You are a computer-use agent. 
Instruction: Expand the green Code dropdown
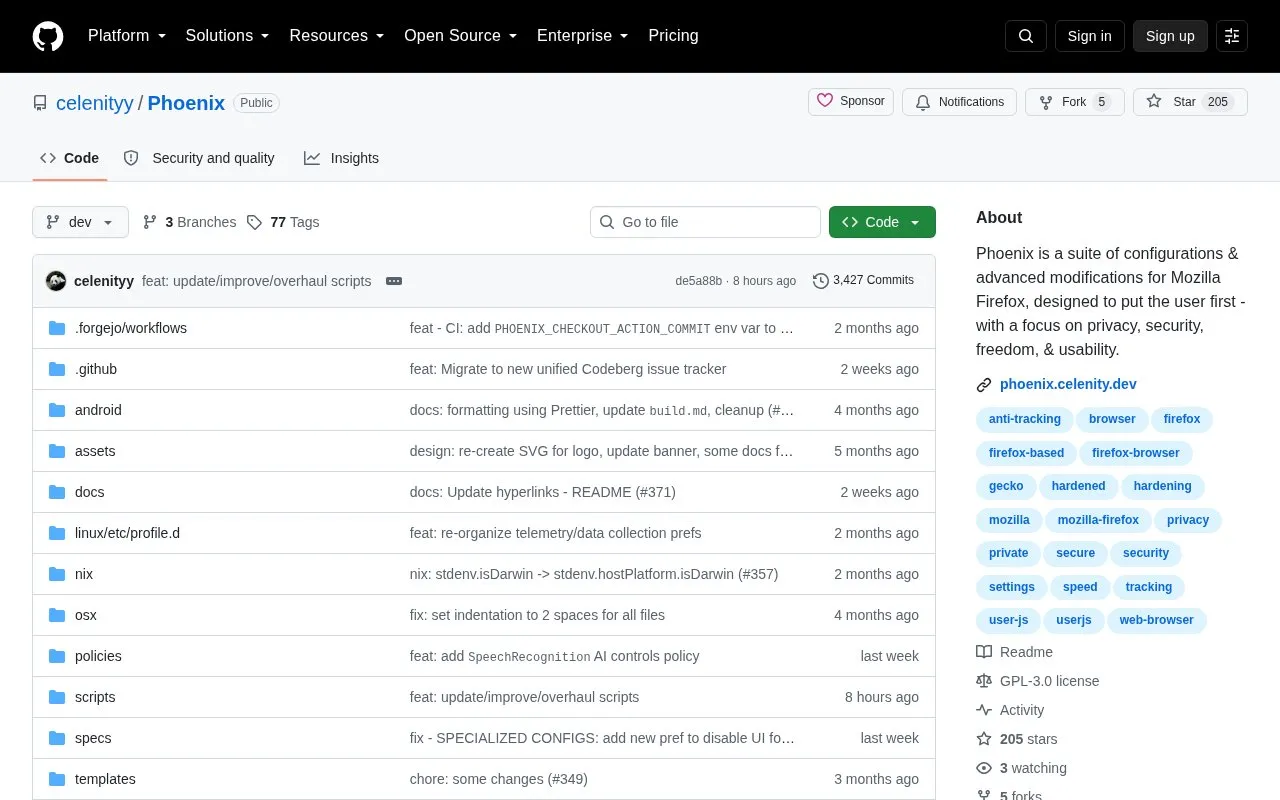[x=882, y=222]
